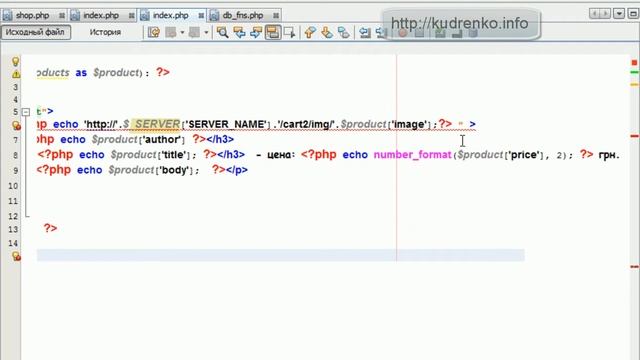Viewport: 640px width, 360px height.
Task: Click line number 10 in gutter
Action: click(13, 186)
